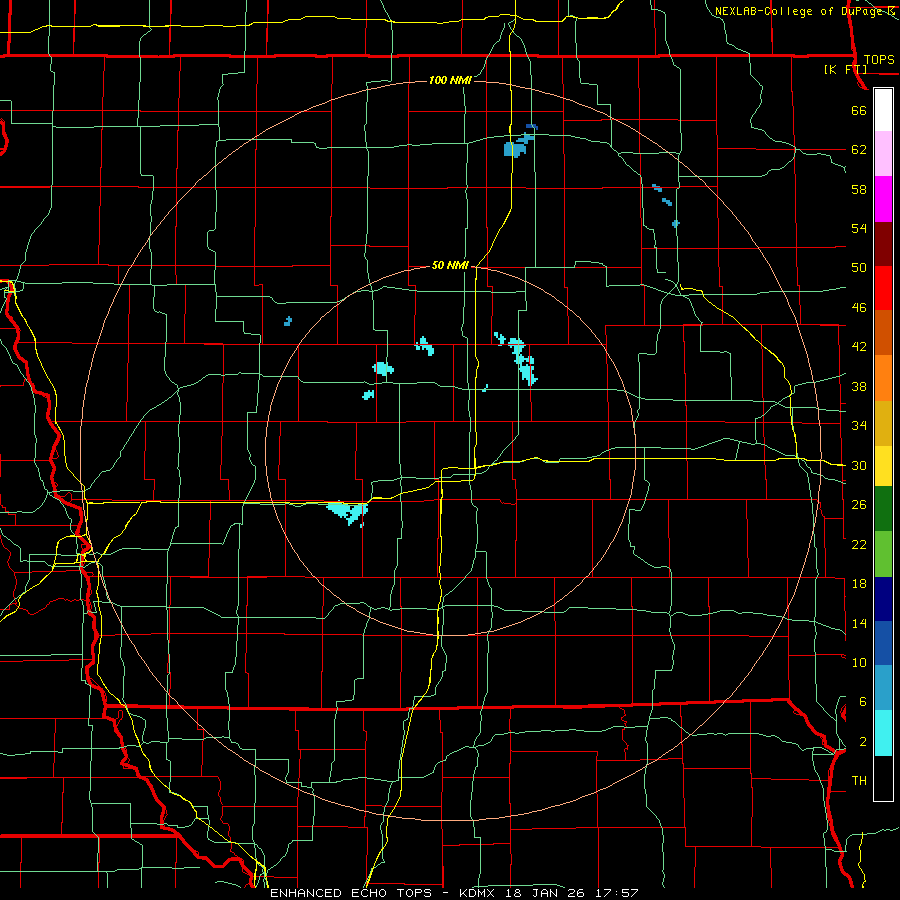This screenshot has width=900, height=900.
Task: Click the TOPS legend title
Action: click(x=879, y=60)
